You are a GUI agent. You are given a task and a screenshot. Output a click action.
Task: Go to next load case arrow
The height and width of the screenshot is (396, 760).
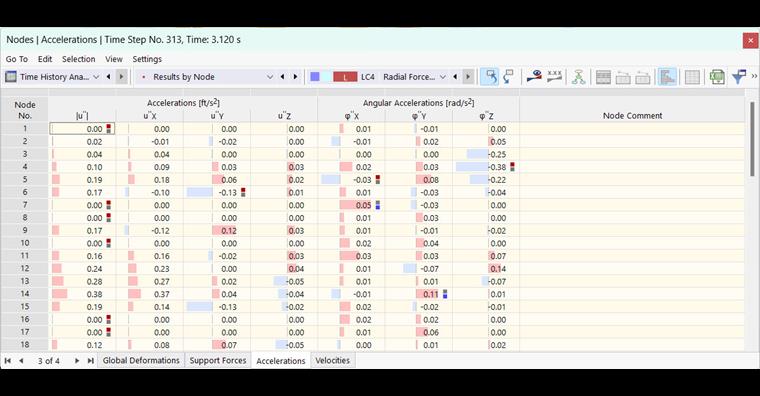tap(468, 77)
